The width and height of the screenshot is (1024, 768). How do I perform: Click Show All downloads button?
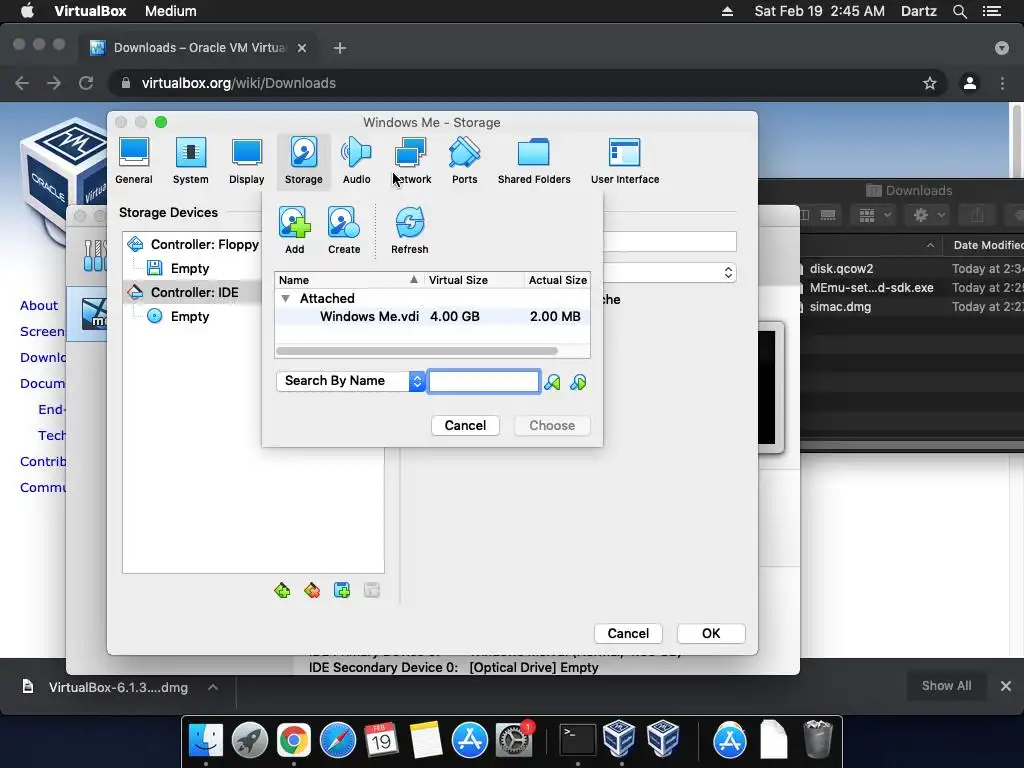946,686
